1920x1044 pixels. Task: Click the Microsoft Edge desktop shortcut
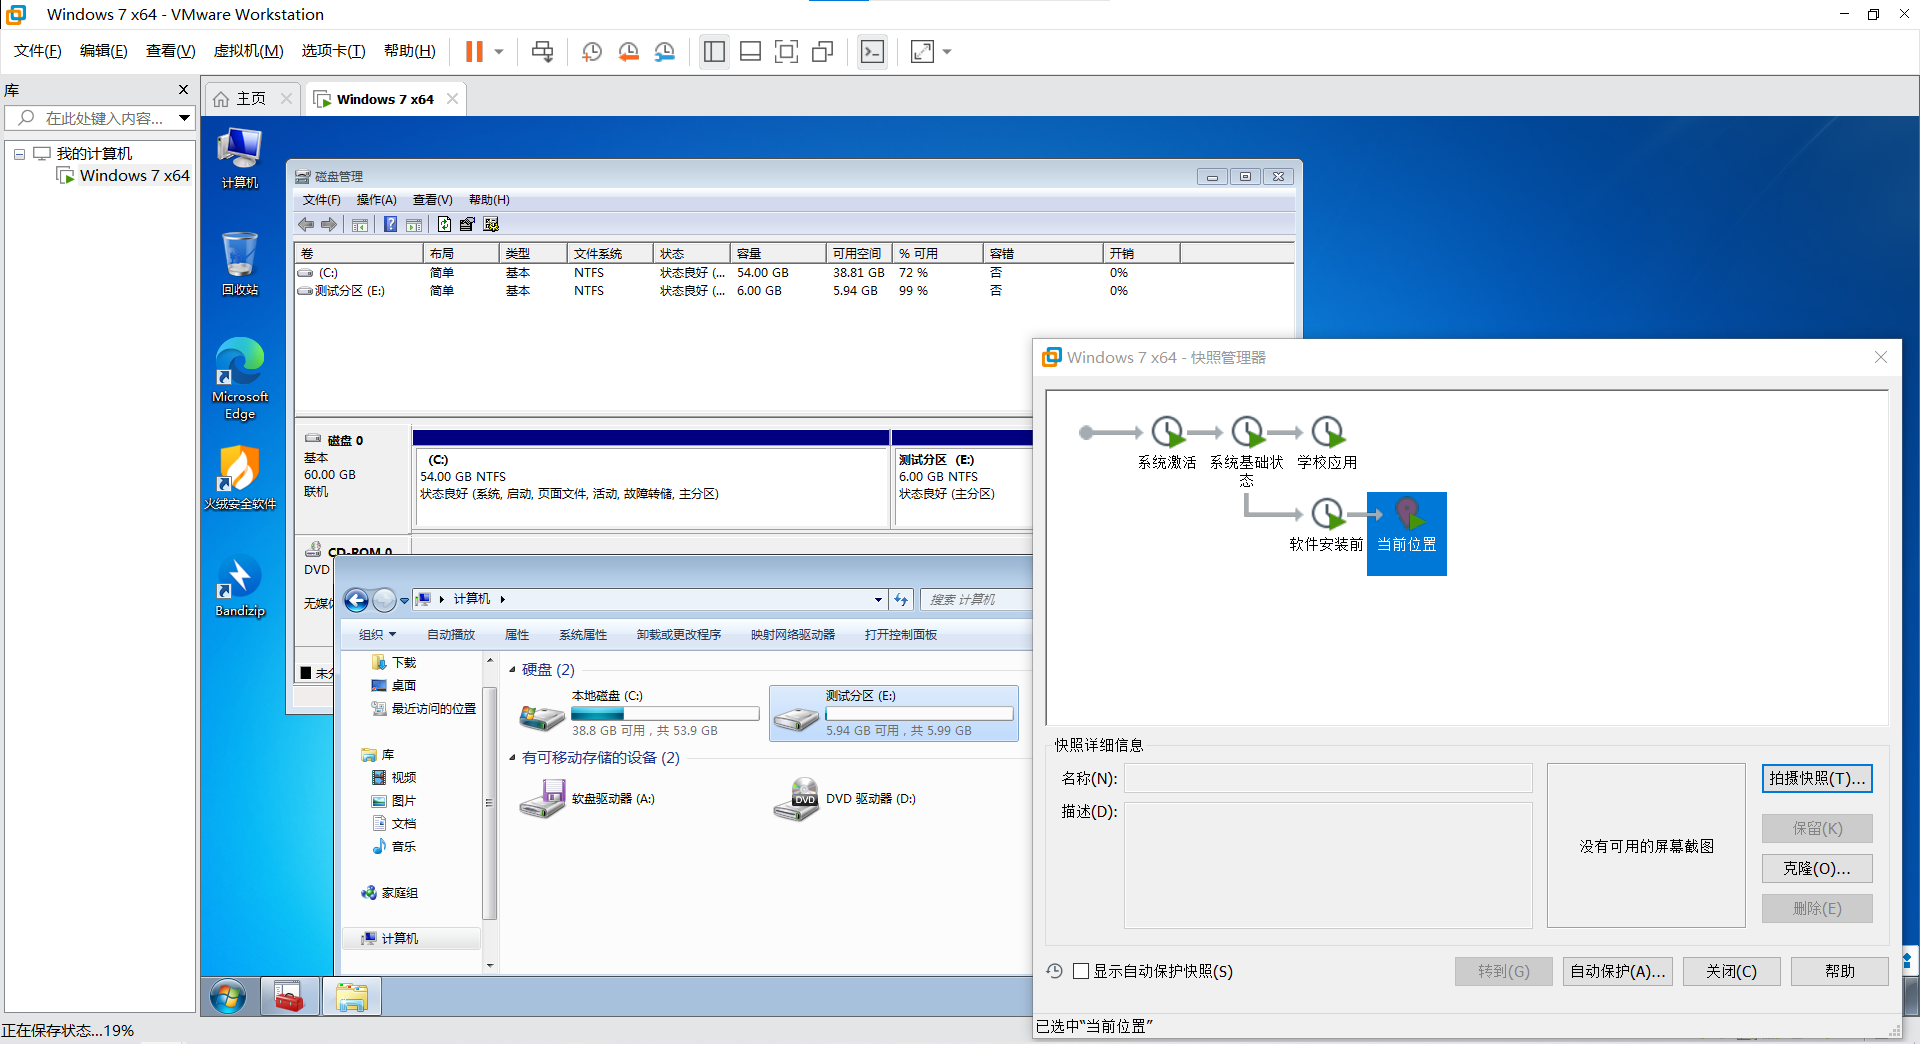tap(240, 378)
